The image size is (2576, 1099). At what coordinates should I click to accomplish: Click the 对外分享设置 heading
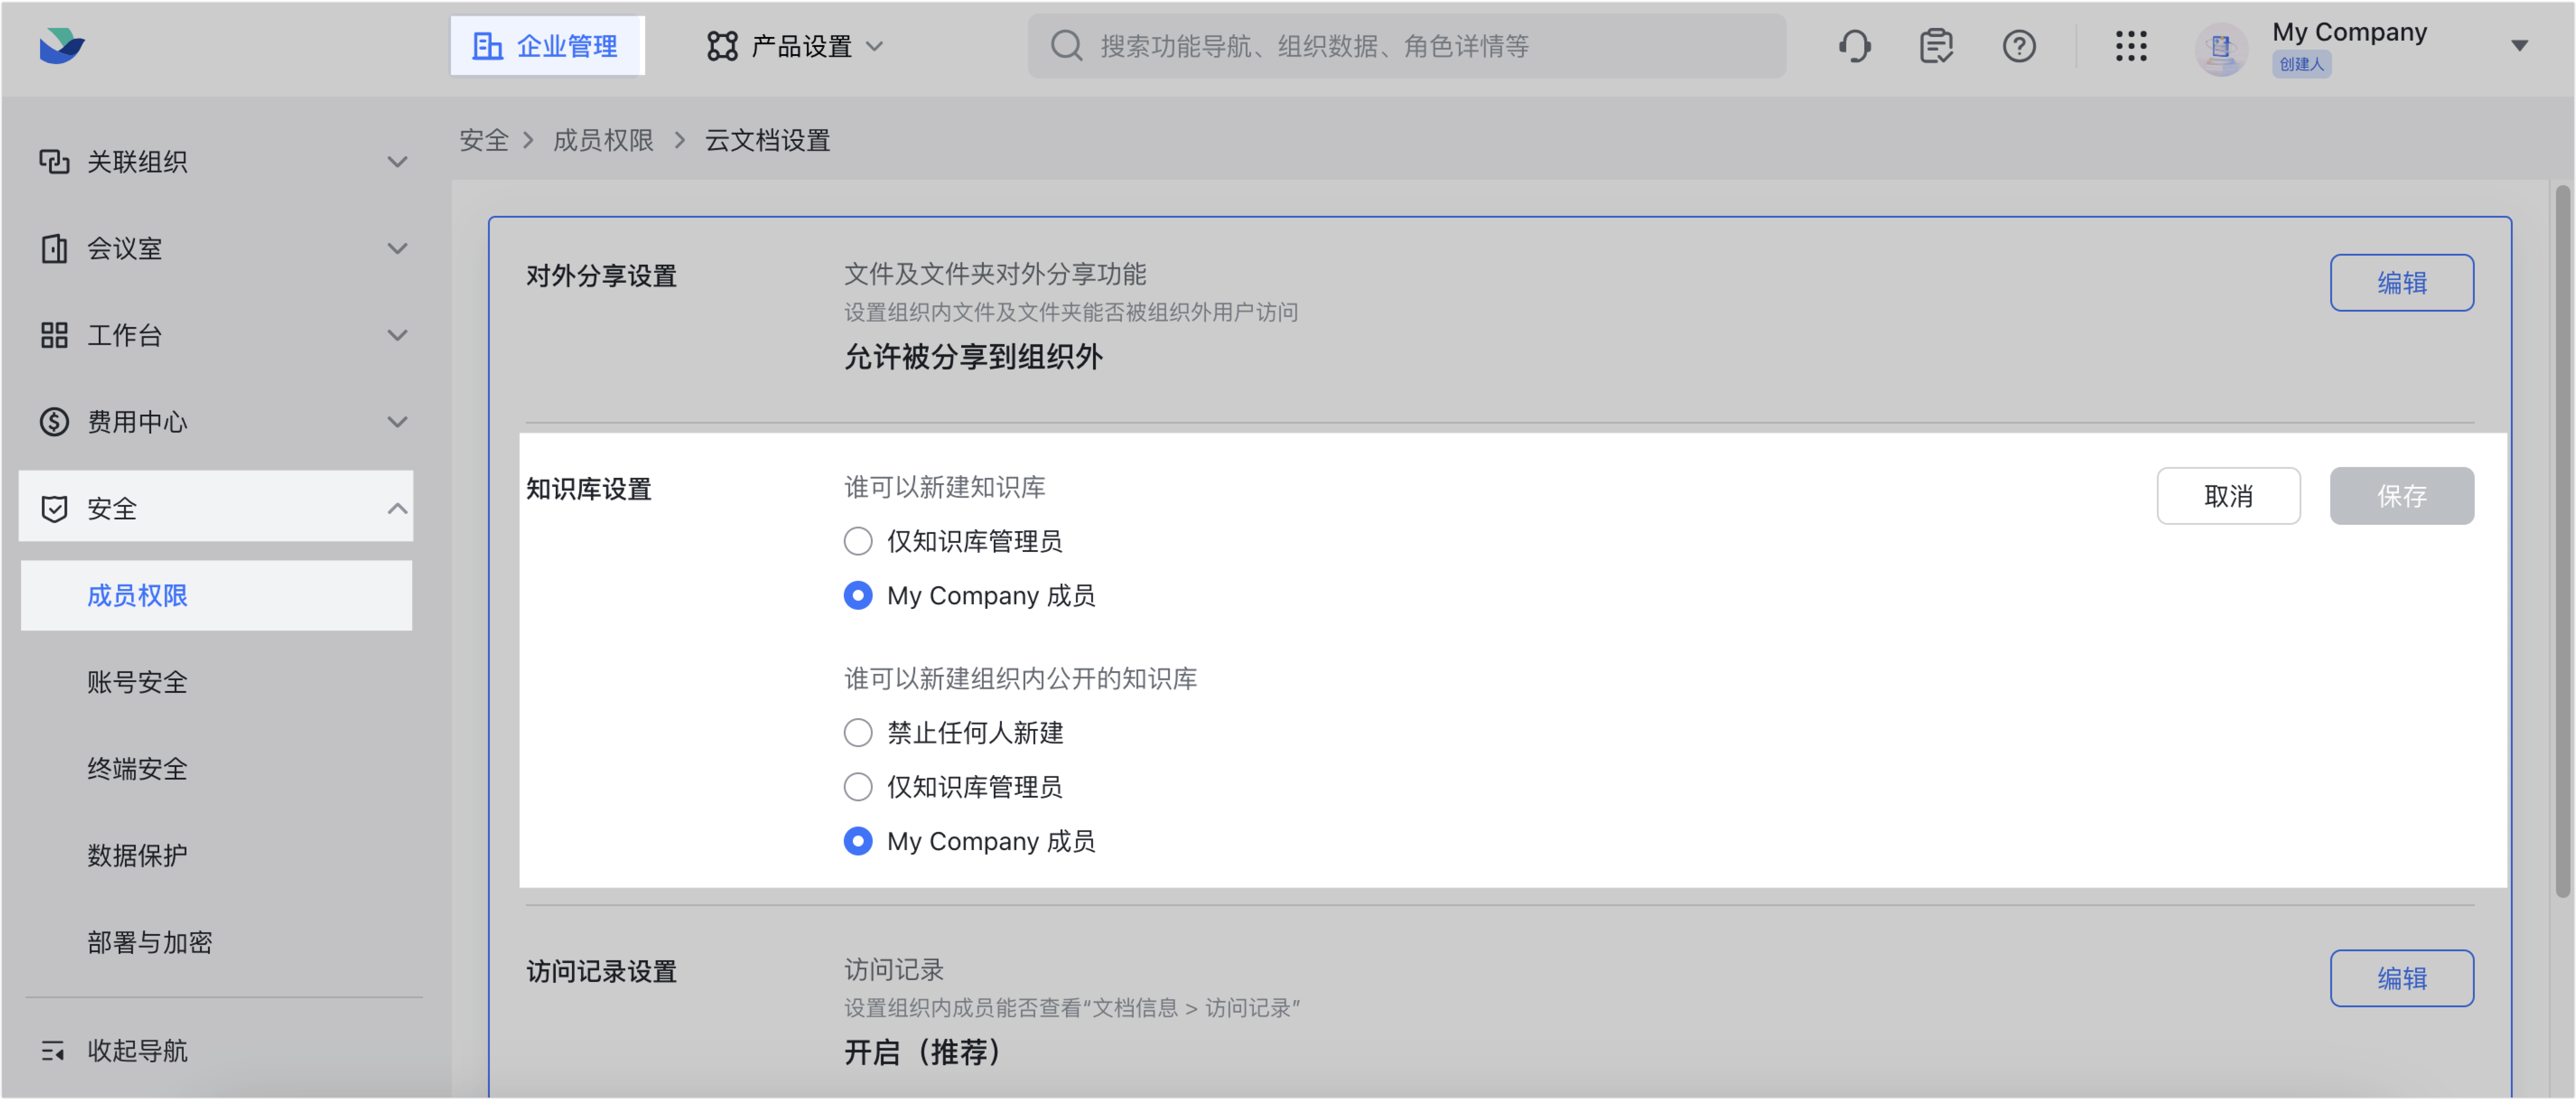point(601,276)
